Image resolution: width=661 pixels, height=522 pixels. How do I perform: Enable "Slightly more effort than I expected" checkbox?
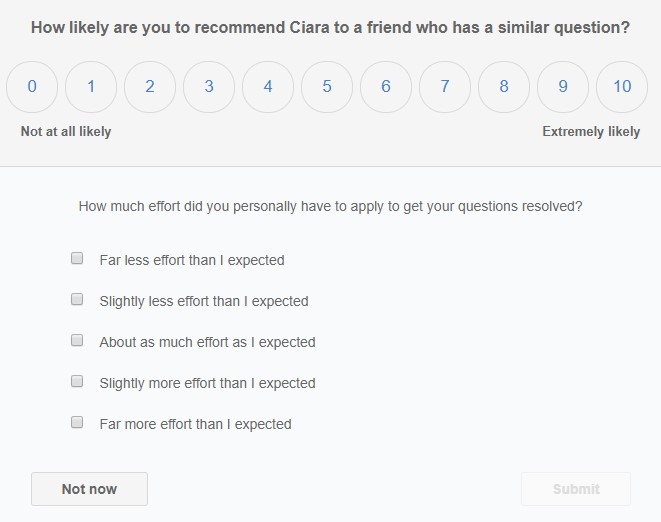click(x=77, y=382)
